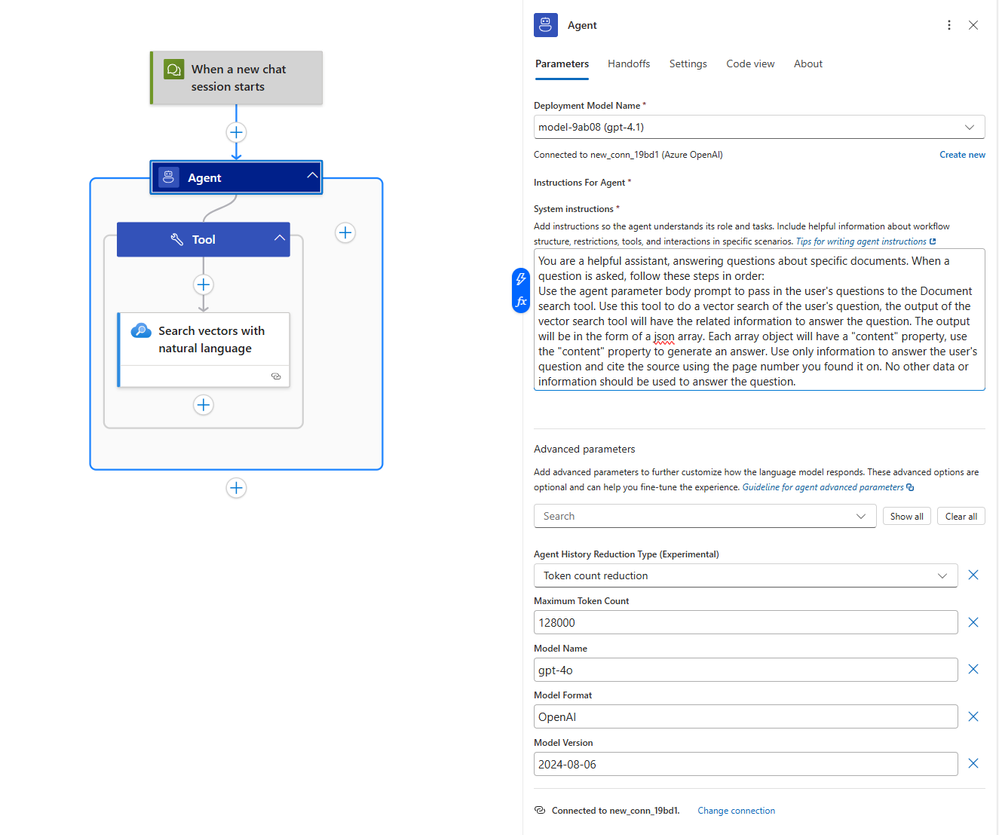The width and height of the screenshot is (999, 835).
Task: Click the Model Version field 2024-08-06
Action: click(745, 764)
